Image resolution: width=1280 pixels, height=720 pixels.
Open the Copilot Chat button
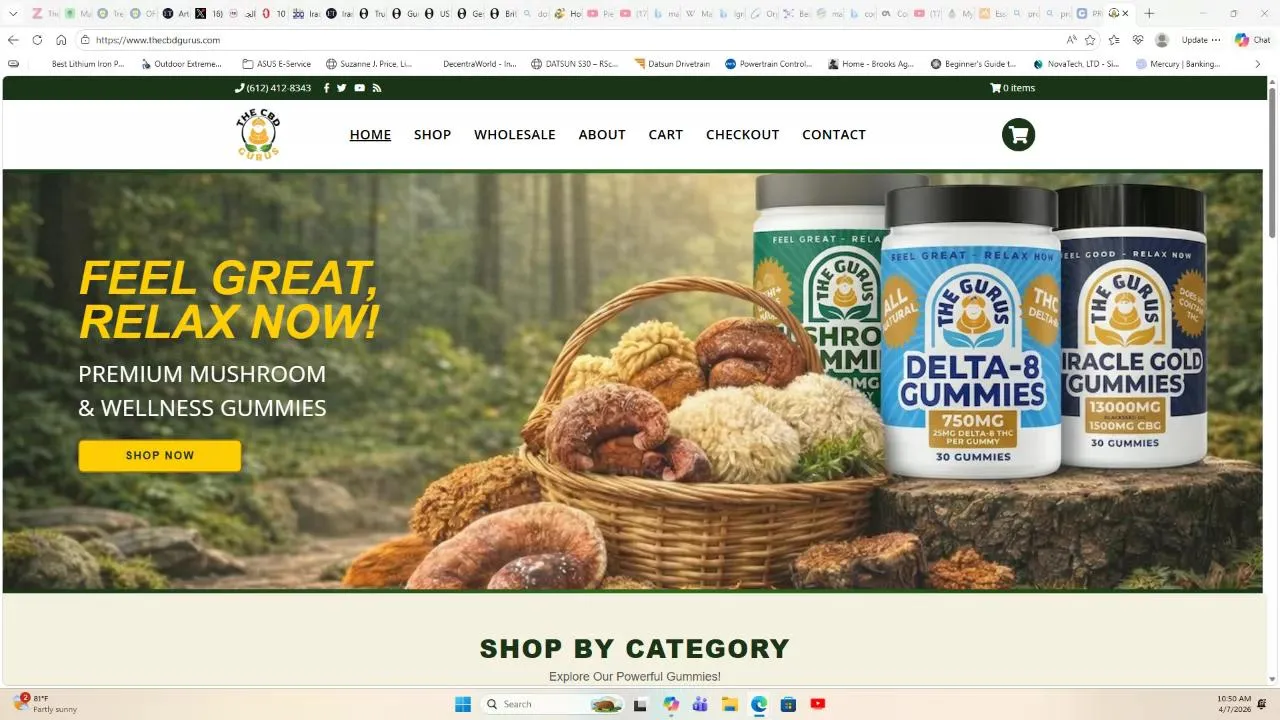[1252, 40]
